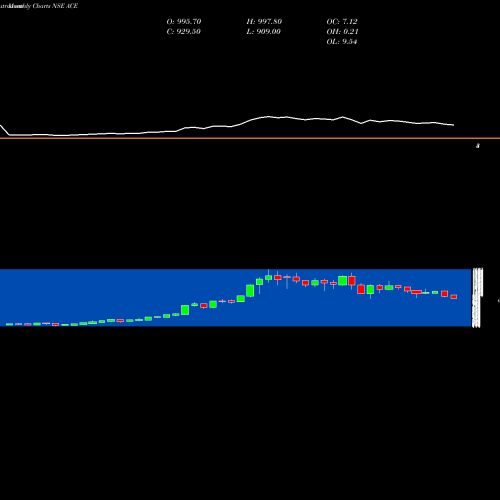Click the close price value 'C: 929.50'
The height and width of the screenshot is (500, 500).
(x=183, y=32)
